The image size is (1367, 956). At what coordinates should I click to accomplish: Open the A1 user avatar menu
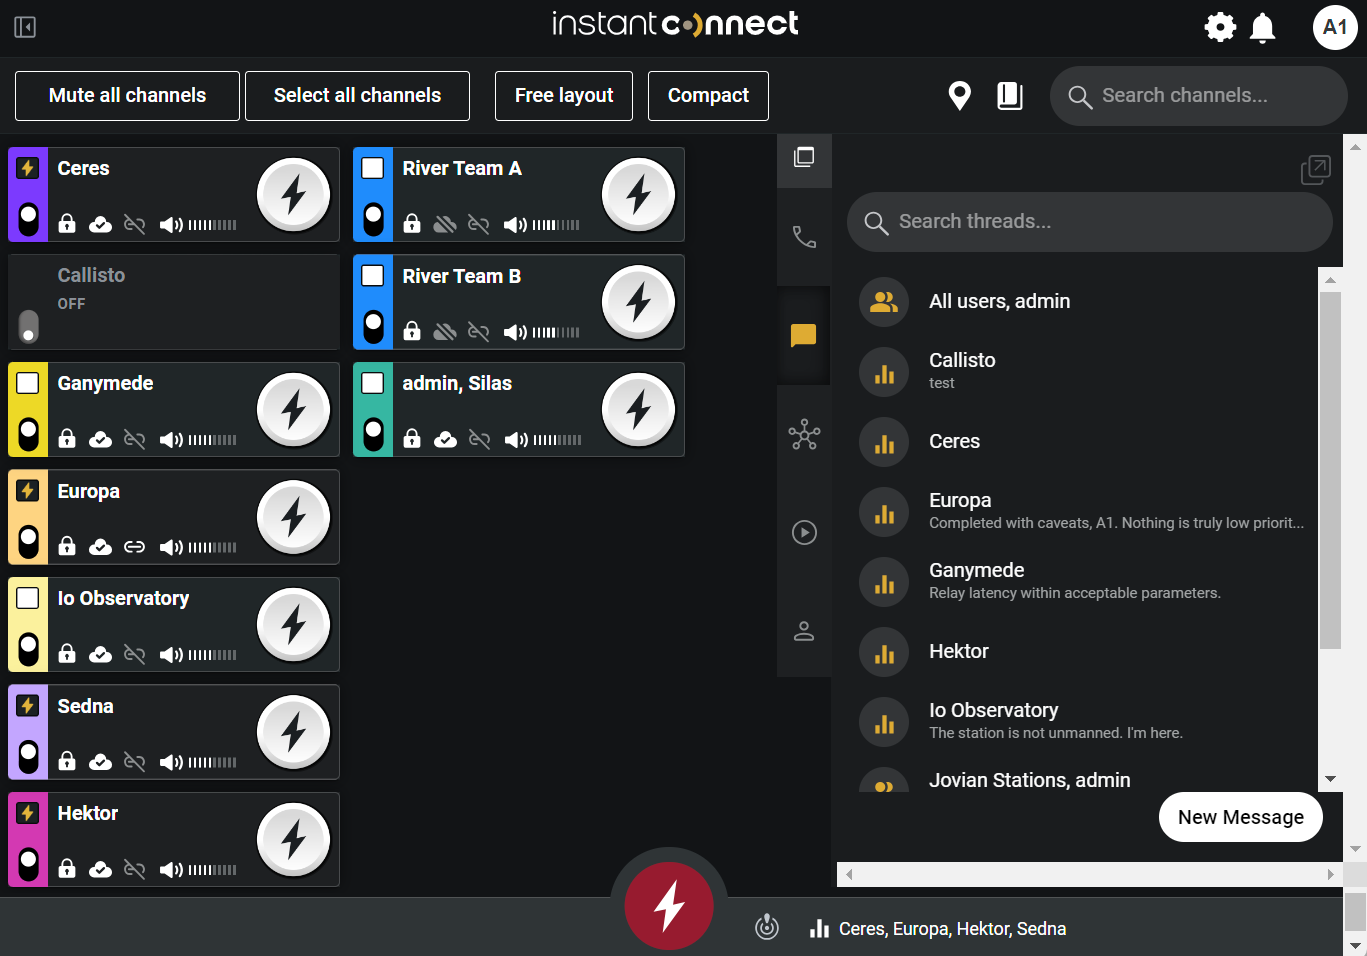coord(1335,27)
